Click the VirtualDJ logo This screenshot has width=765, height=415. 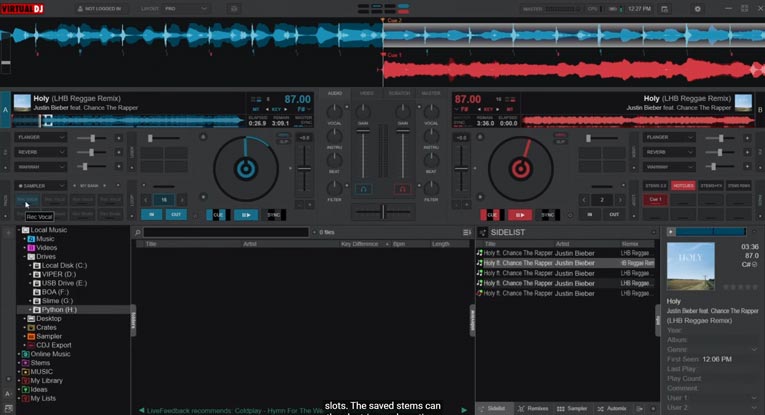(x=22, y=9)
